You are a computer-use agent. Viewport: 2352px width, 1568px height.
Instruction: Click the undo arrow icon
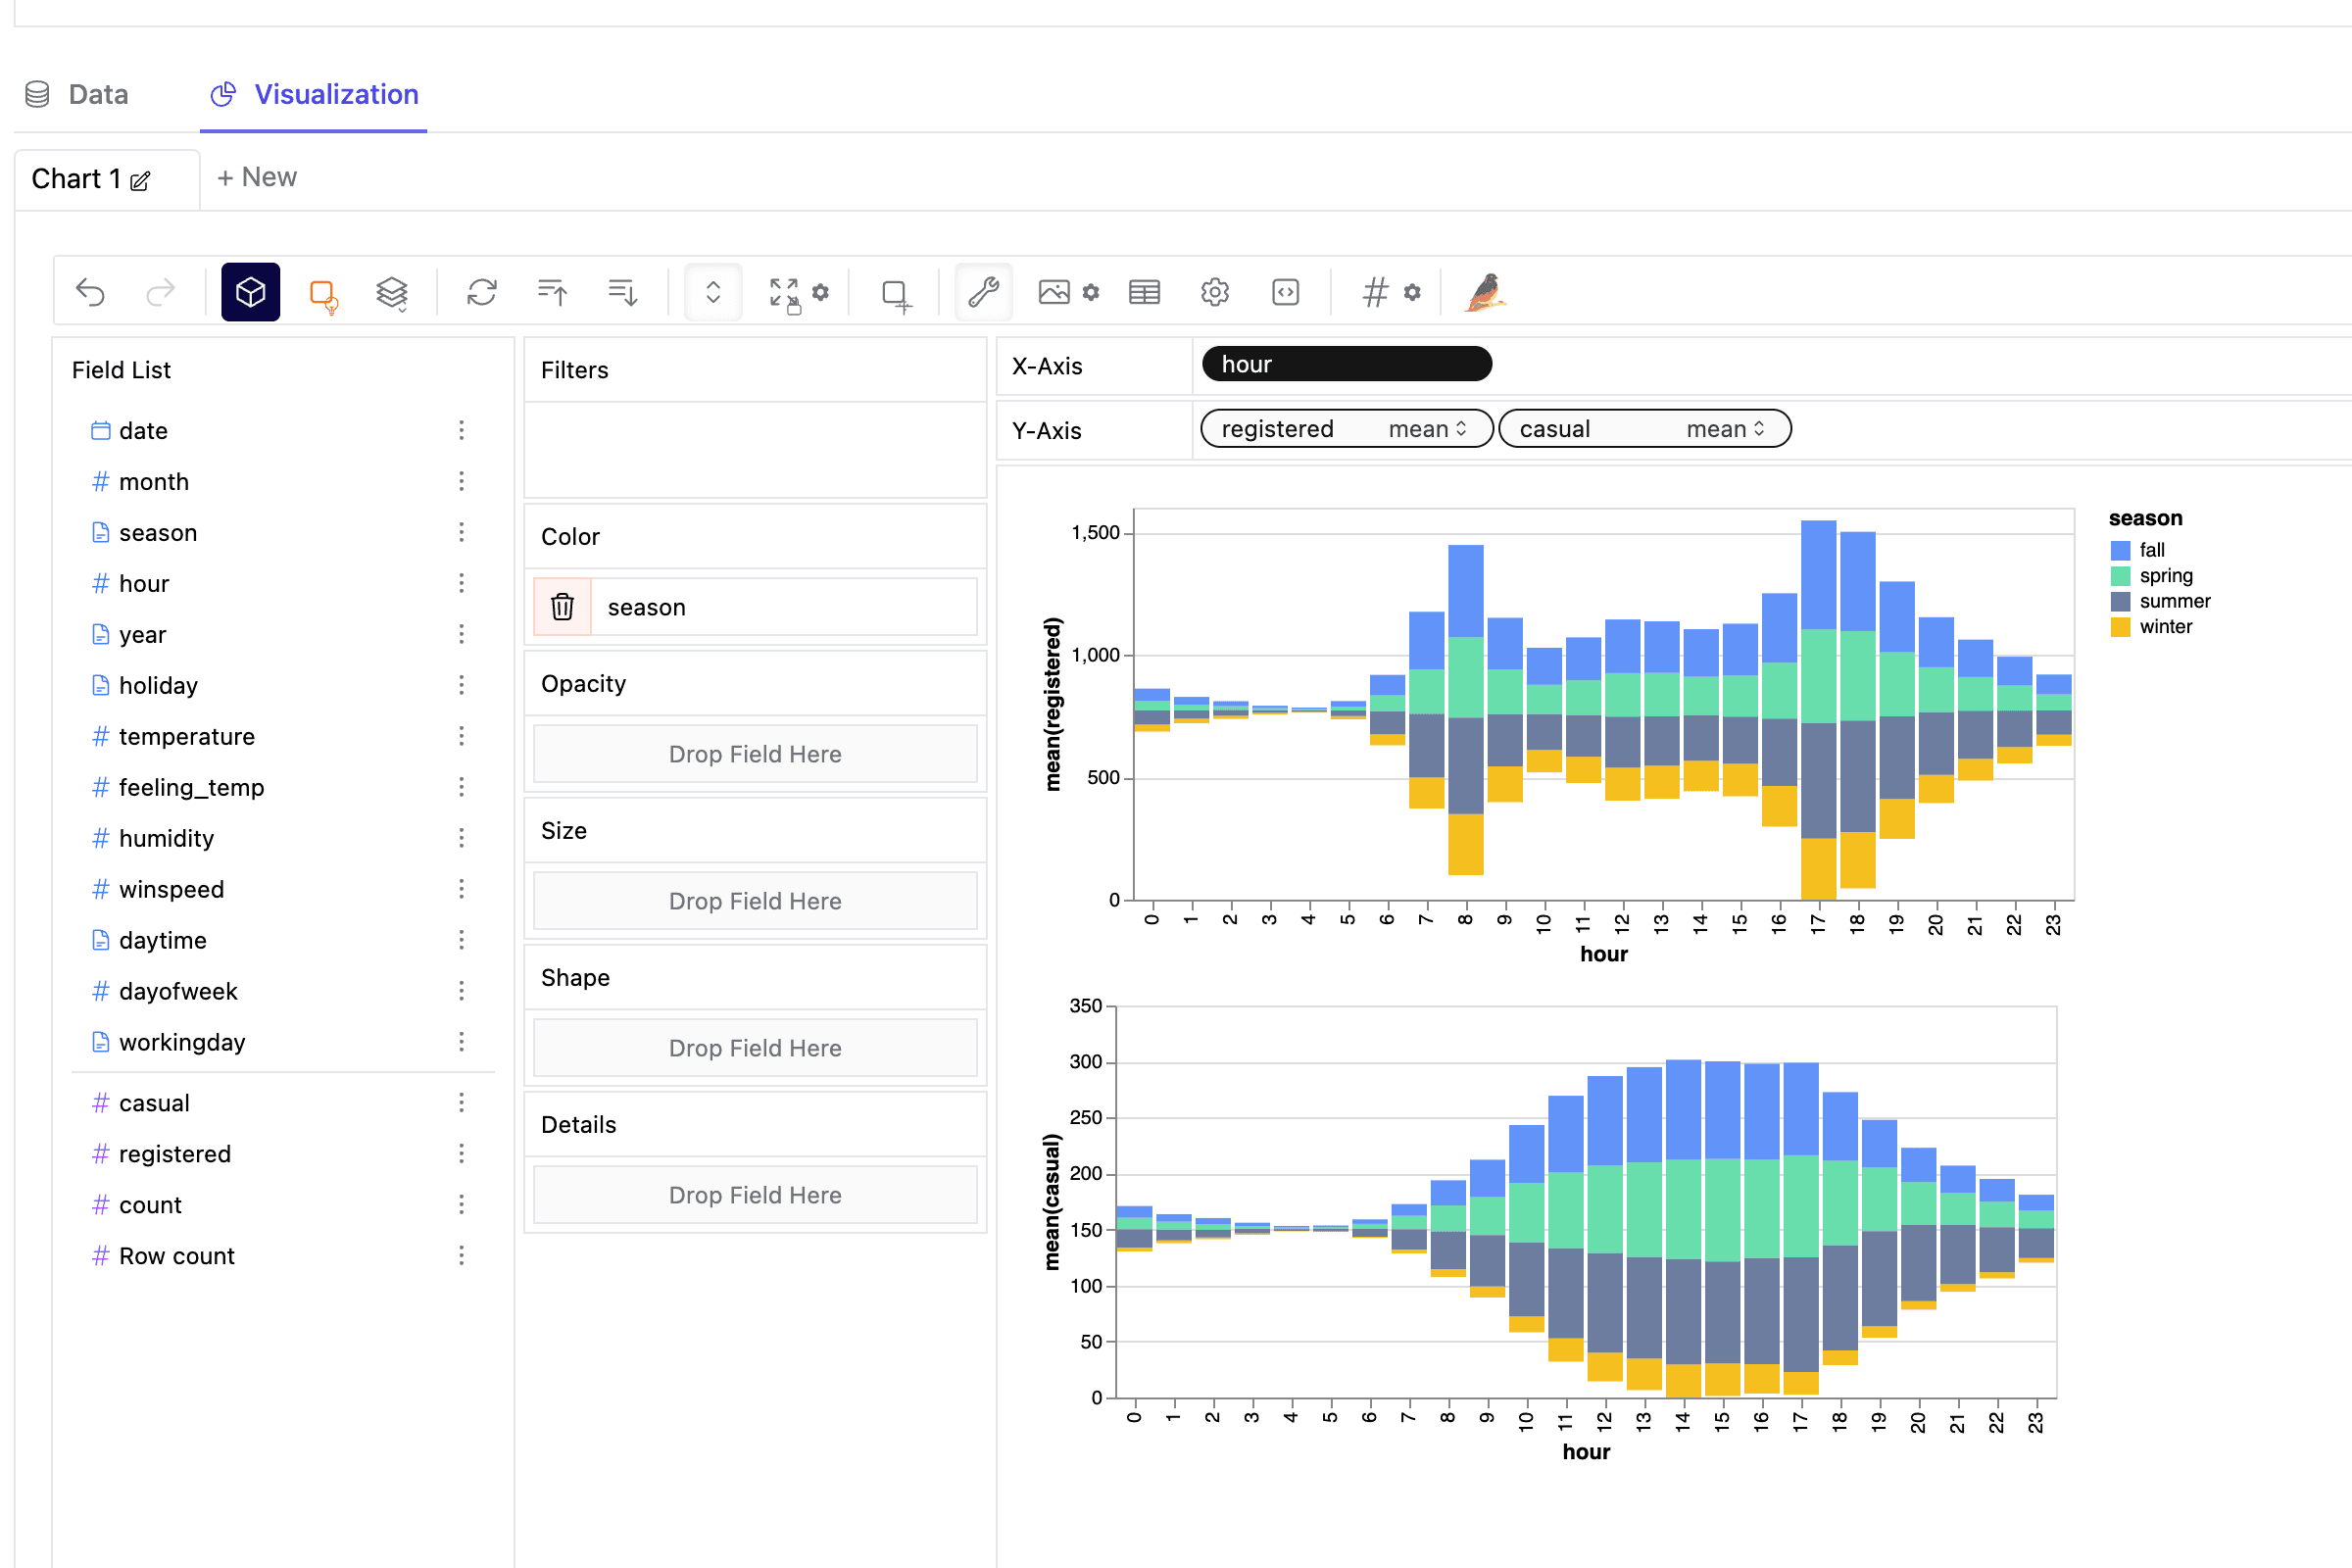click(90, 292)
